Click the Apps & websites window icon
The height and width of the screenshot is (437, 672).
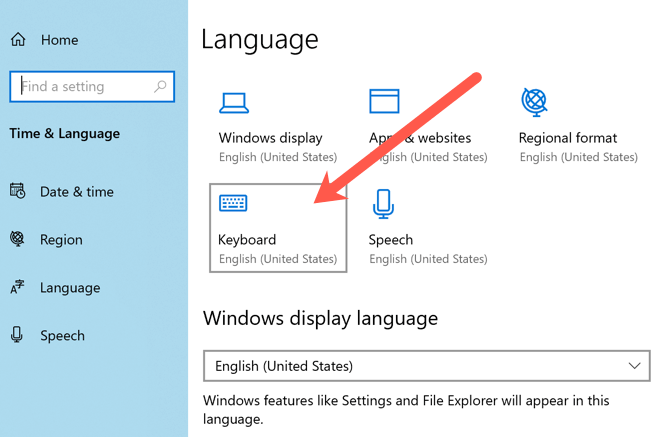tap(384, 102)
